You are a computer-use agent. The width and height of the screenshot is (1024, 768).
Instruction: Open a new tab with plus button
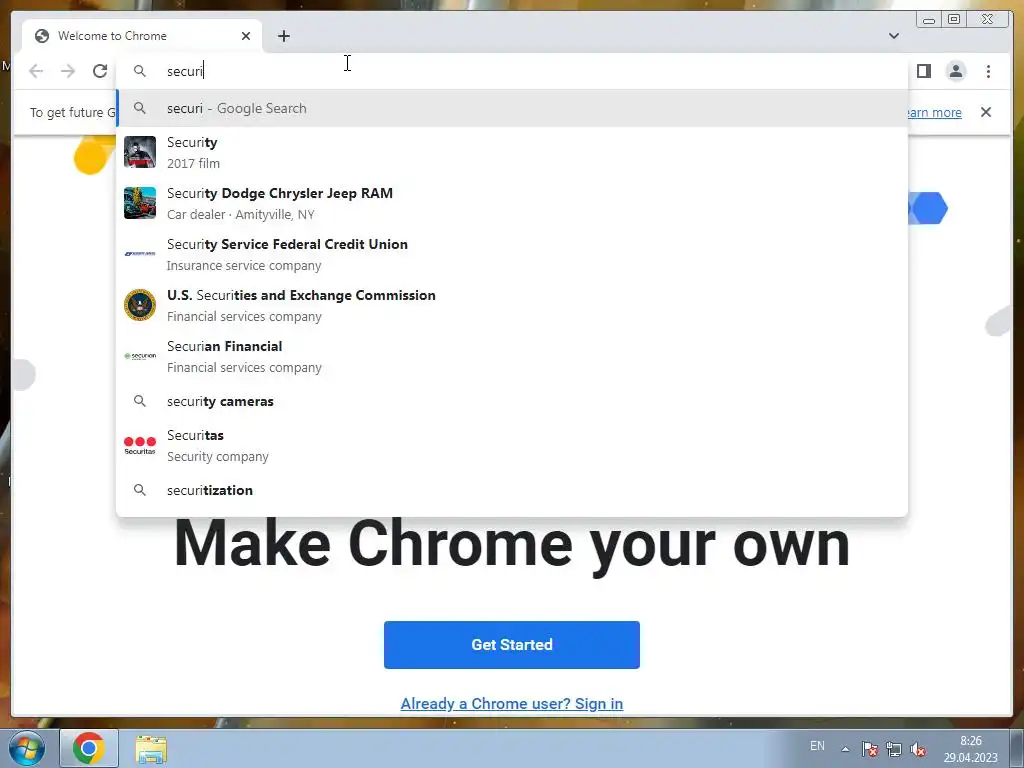pos(283,36)
